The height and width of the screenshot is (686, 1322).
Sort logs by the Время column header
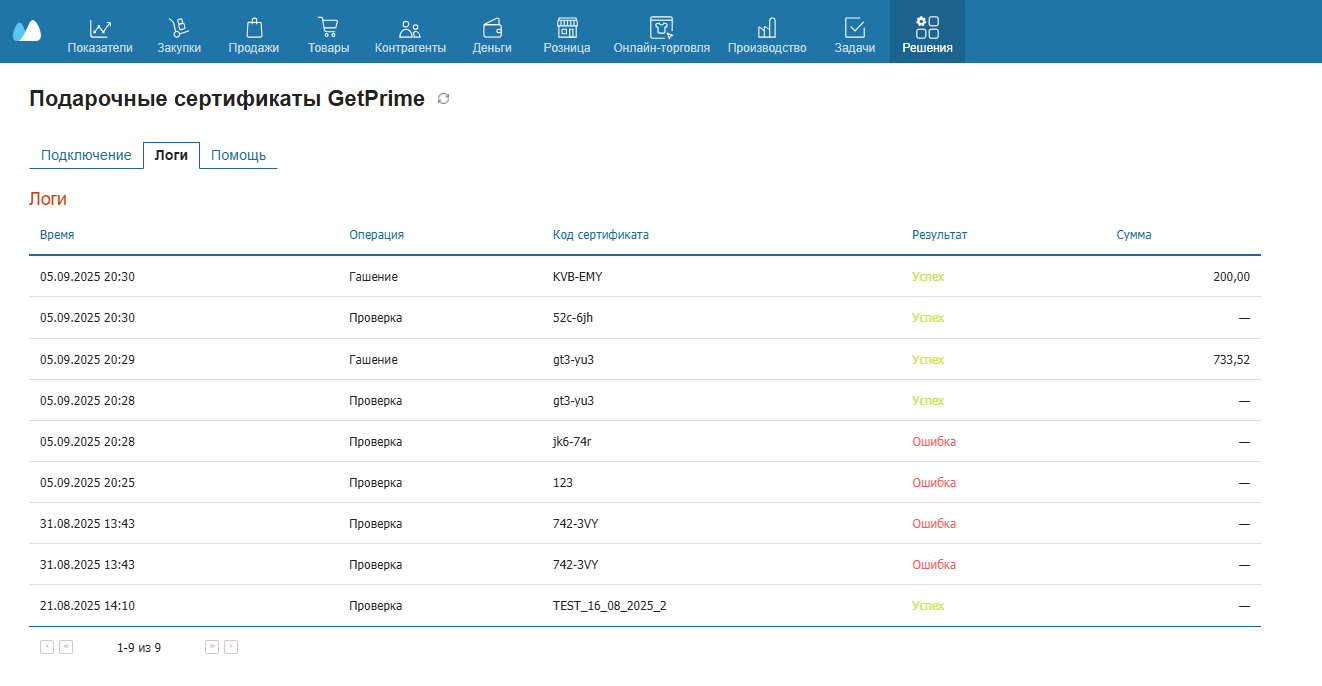pos(57,235)
